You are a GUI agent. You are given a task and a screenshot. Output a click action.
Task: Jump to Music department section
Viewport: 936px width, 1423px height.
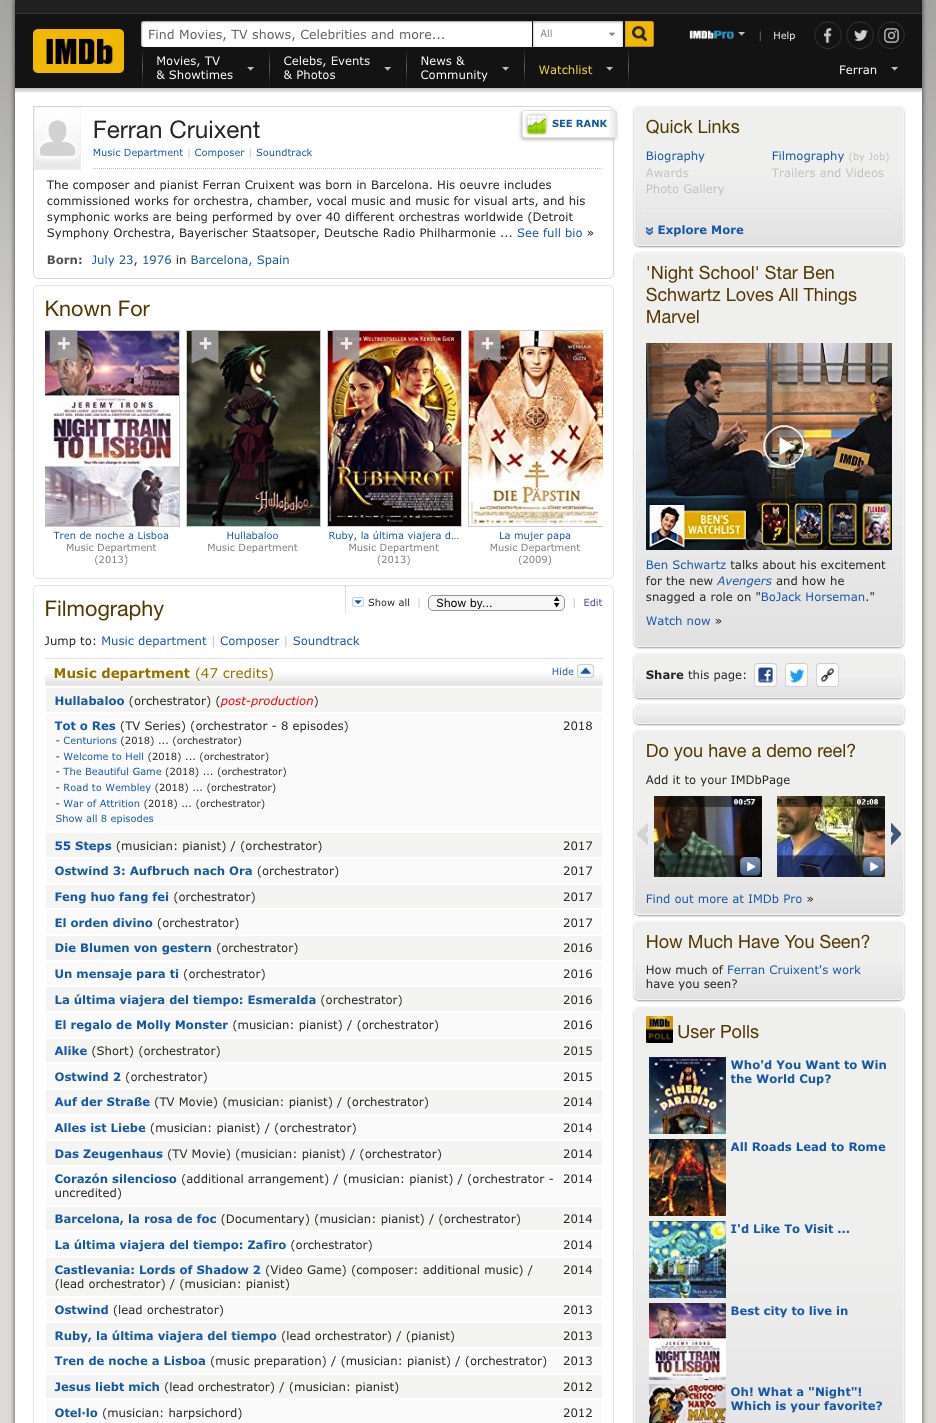point(154,641)
